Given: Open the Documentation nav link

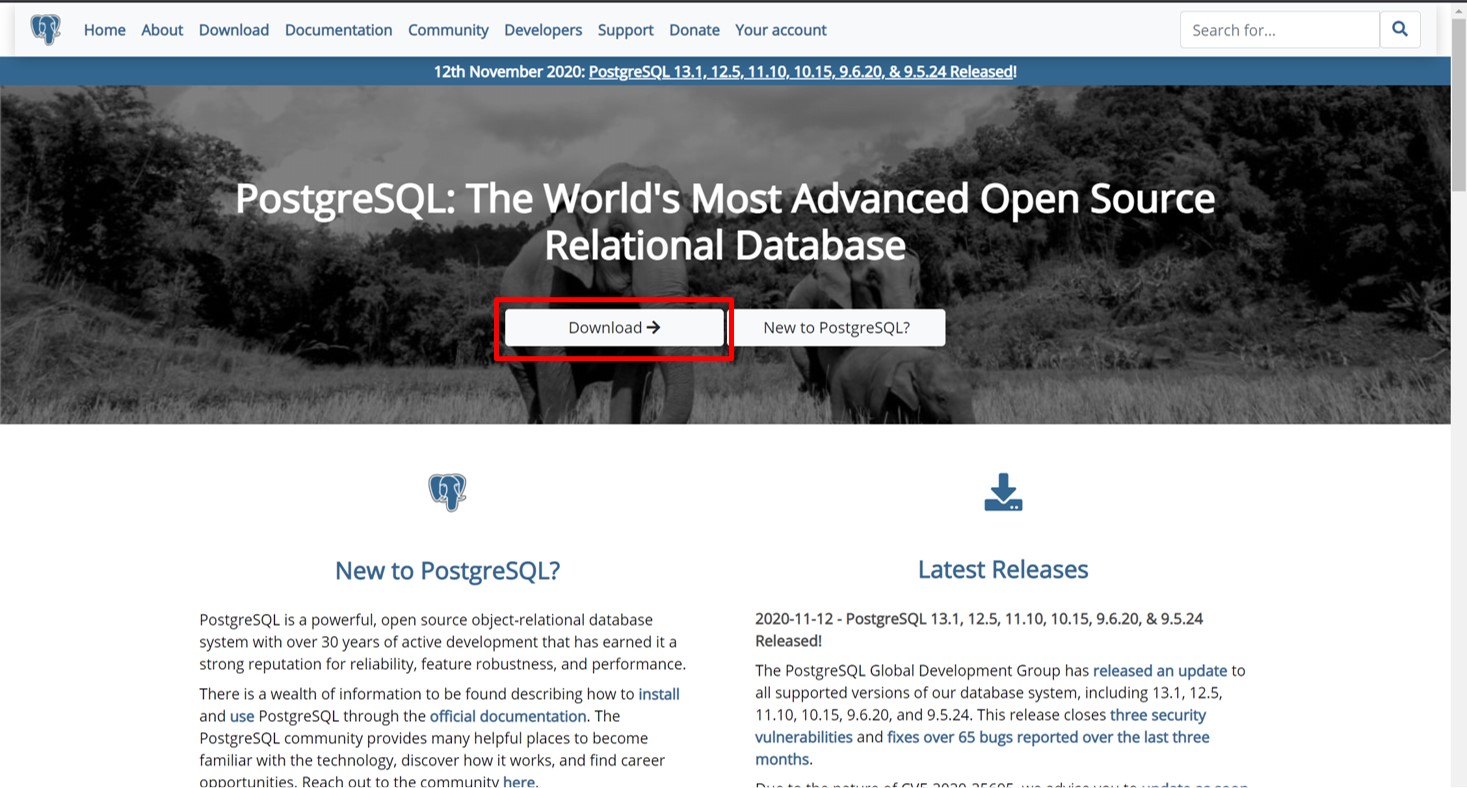Looking at the screenshot, I should point(338,30).
